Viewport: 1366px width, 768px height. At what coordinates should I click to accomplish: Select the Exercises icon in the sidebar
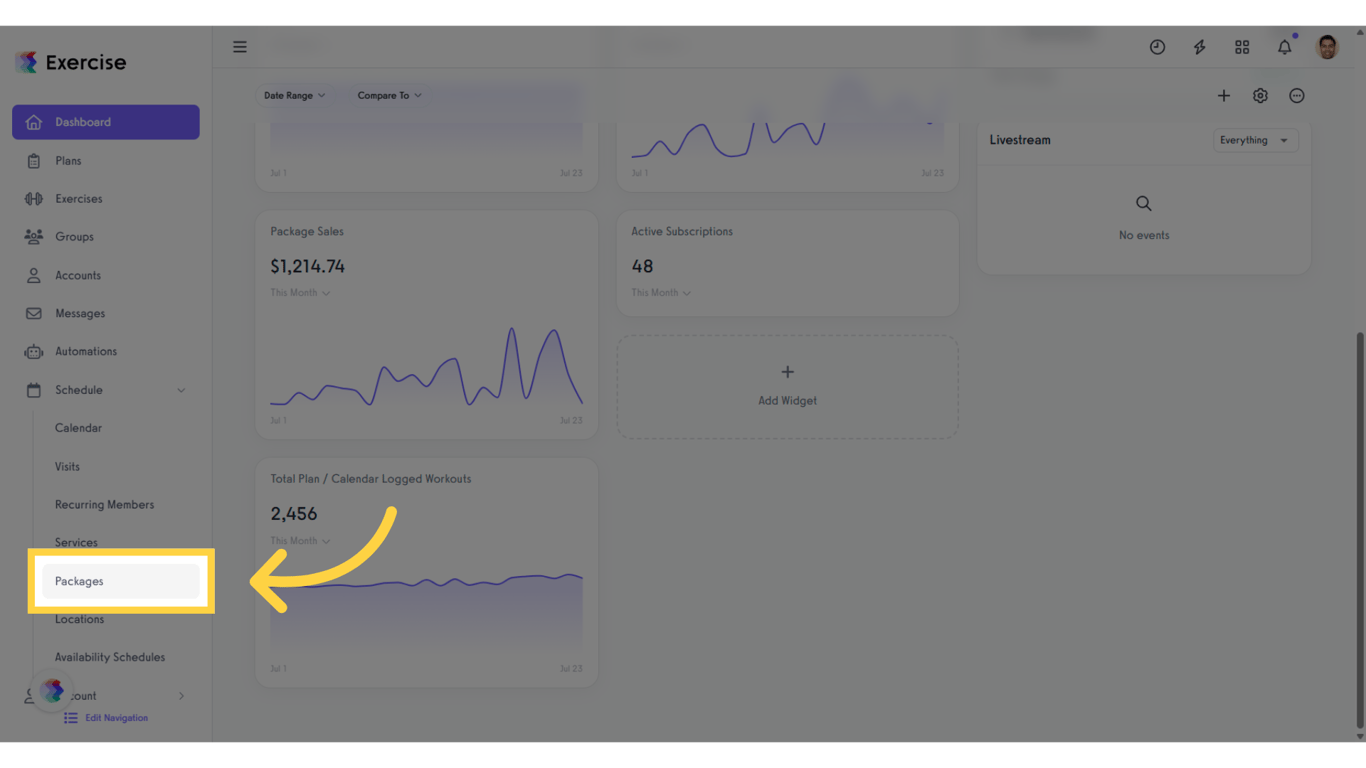point(35,198)
